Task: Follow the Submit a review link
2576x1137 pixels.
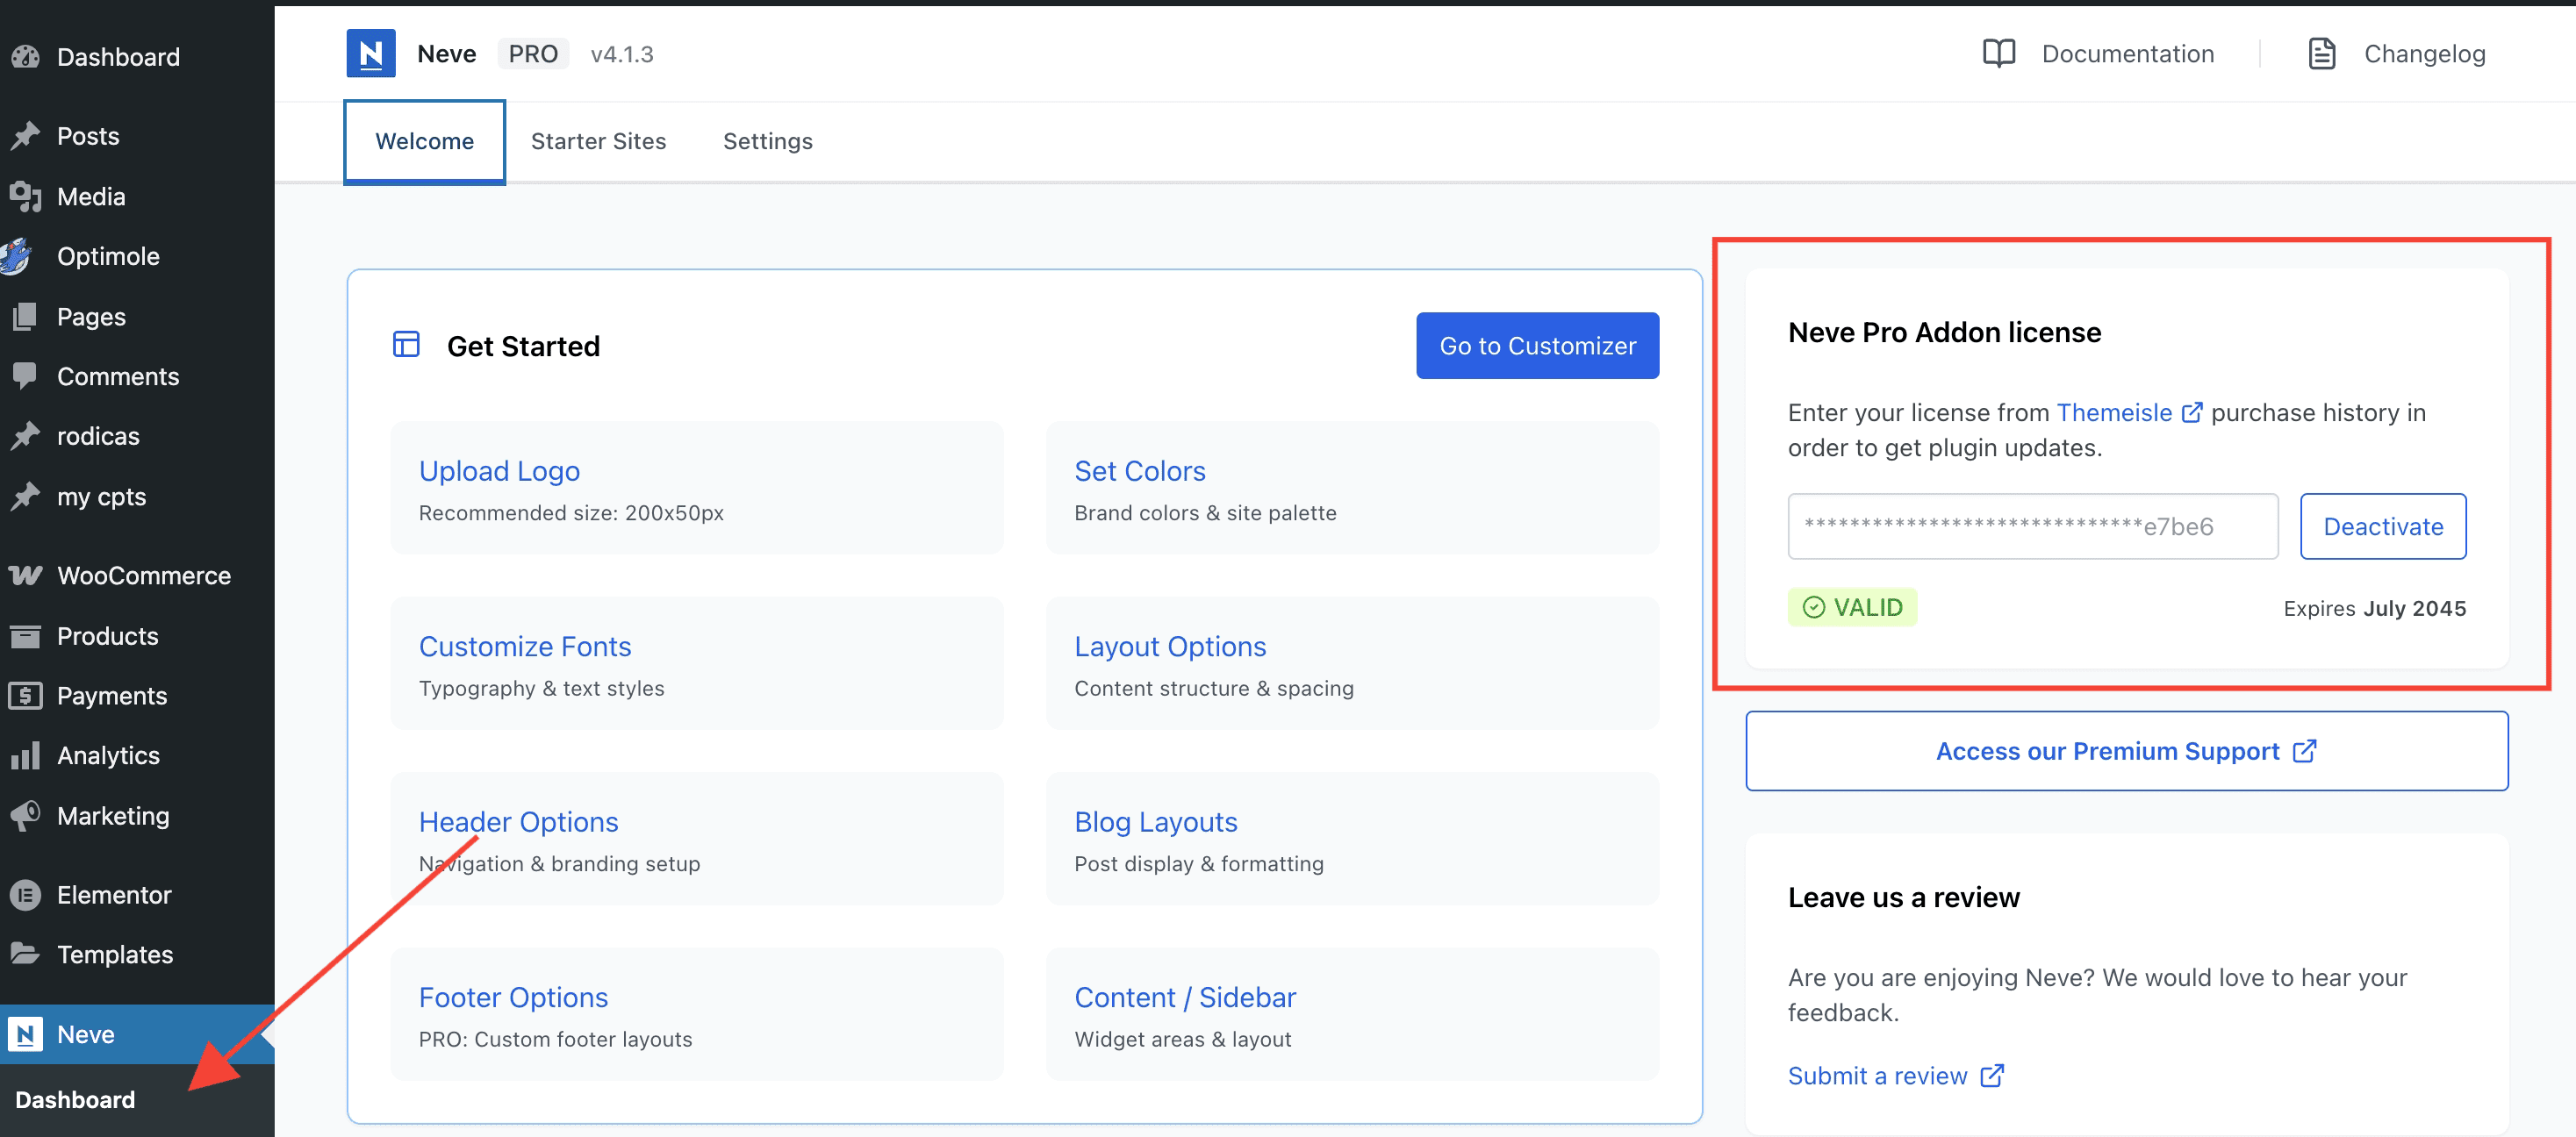Action: coord(1877,1076)
